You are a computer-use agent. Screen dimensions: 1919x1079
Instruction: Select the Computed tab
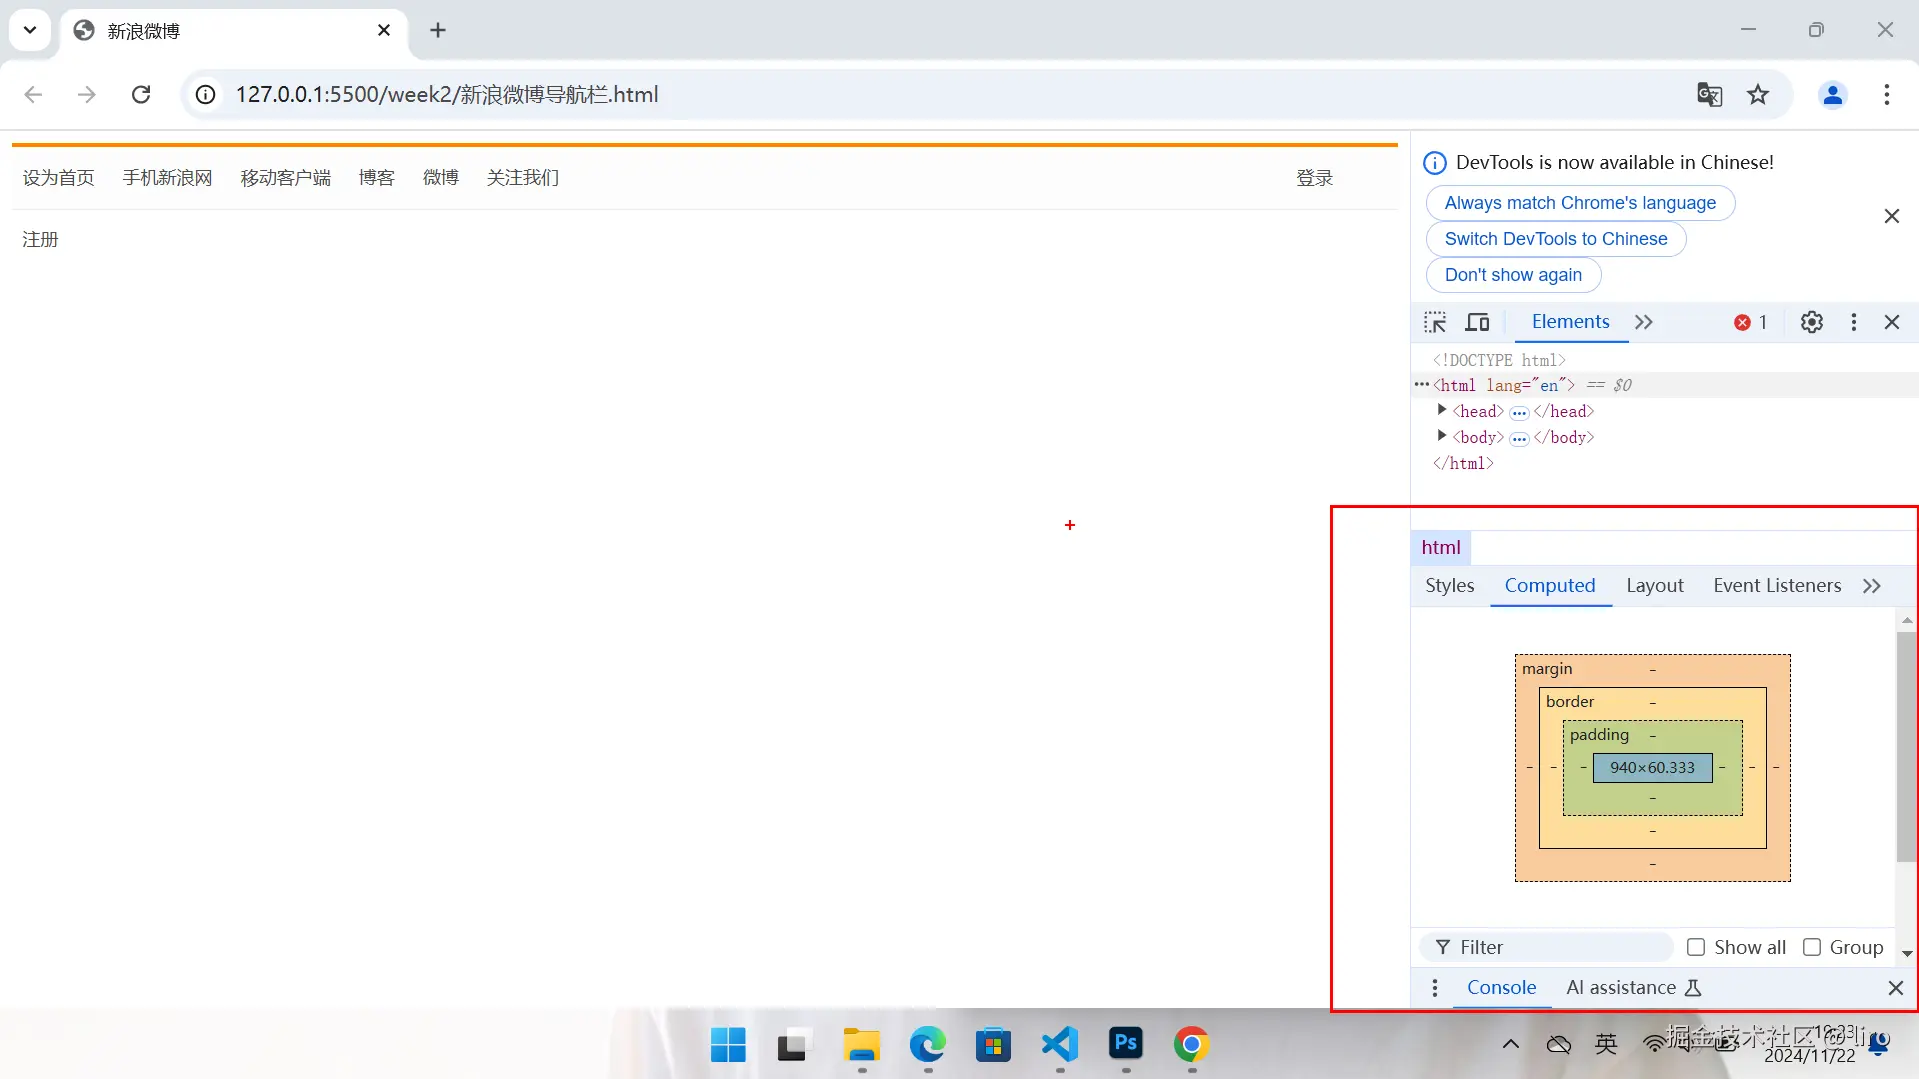point(1549,586)
